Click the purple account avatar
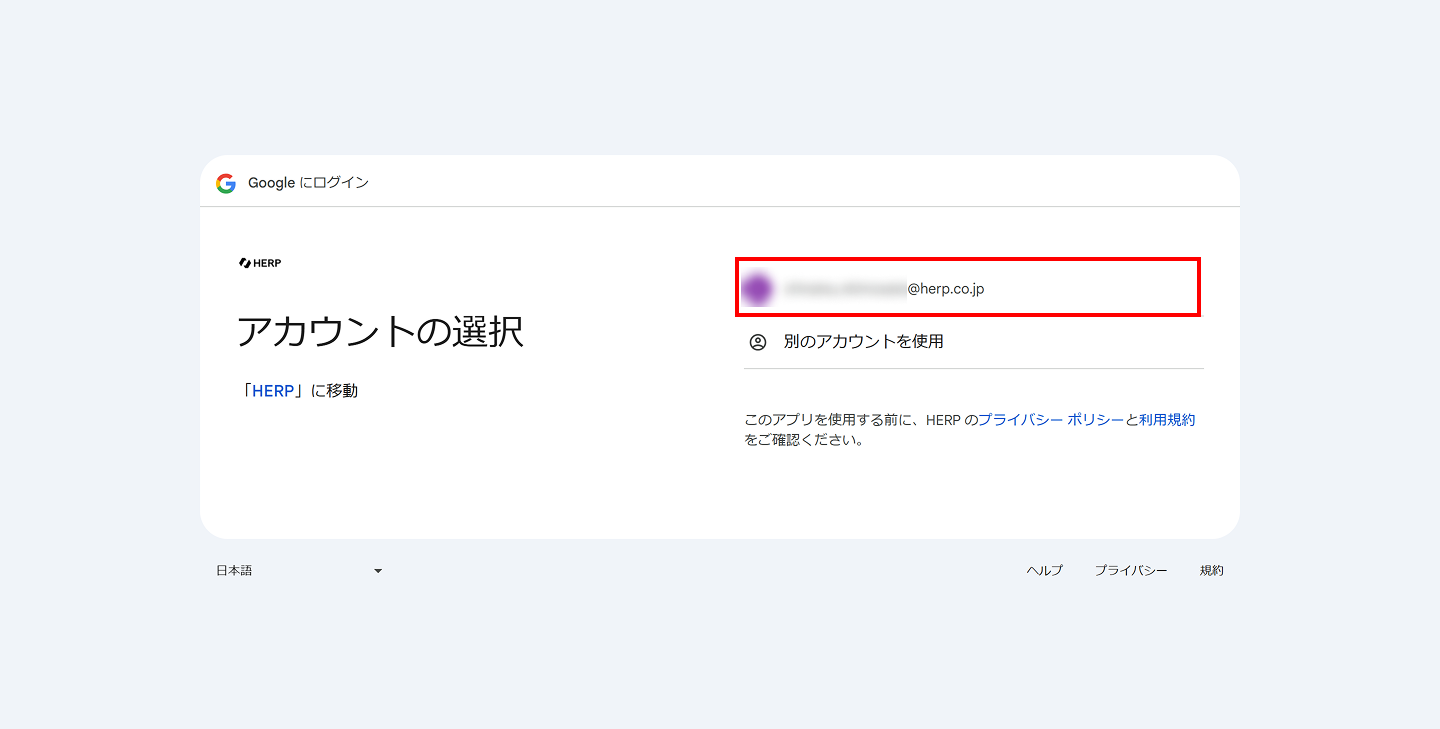This screenshot has width=1440, height=729. pos(758,289)
